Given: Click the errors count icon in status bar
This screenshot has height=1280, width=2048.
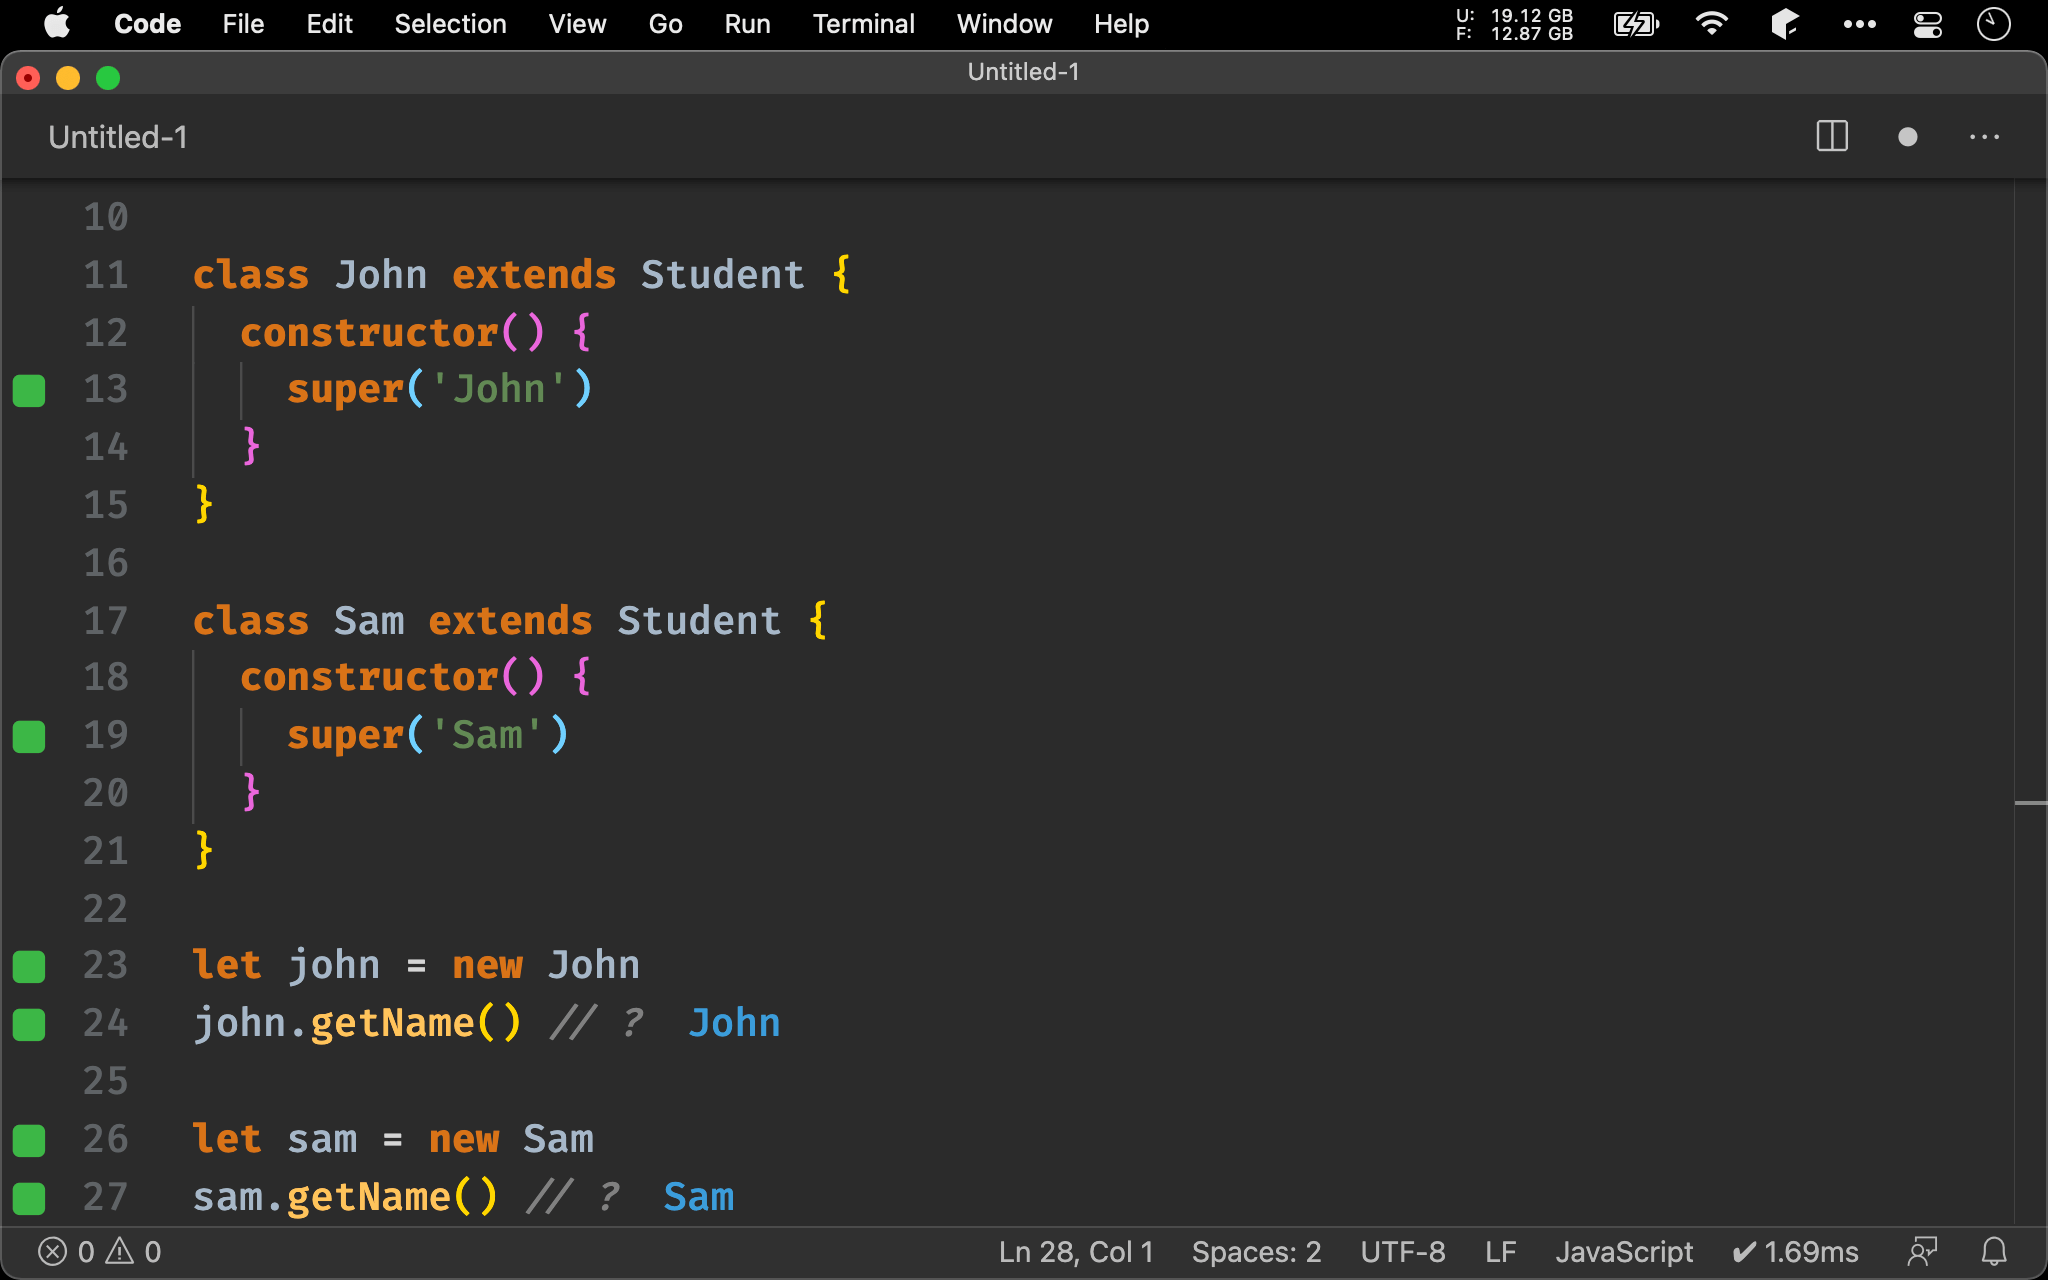Looking at the screenshot, I should tap(53, 1251).
